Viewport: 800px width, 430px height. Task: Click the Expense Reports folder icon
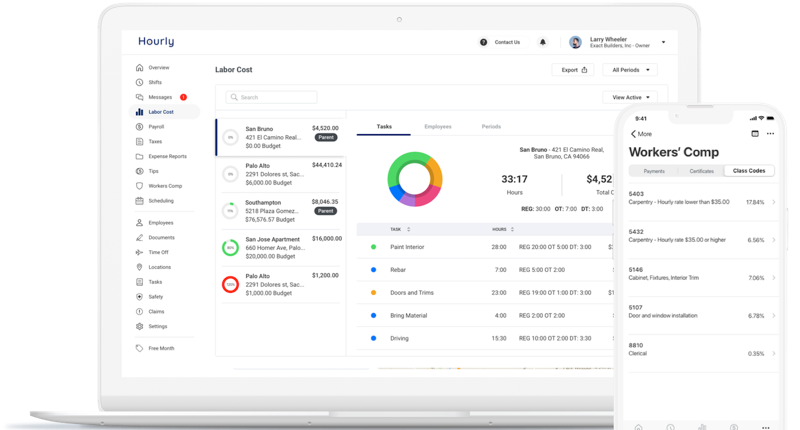(x=139, y=156)
